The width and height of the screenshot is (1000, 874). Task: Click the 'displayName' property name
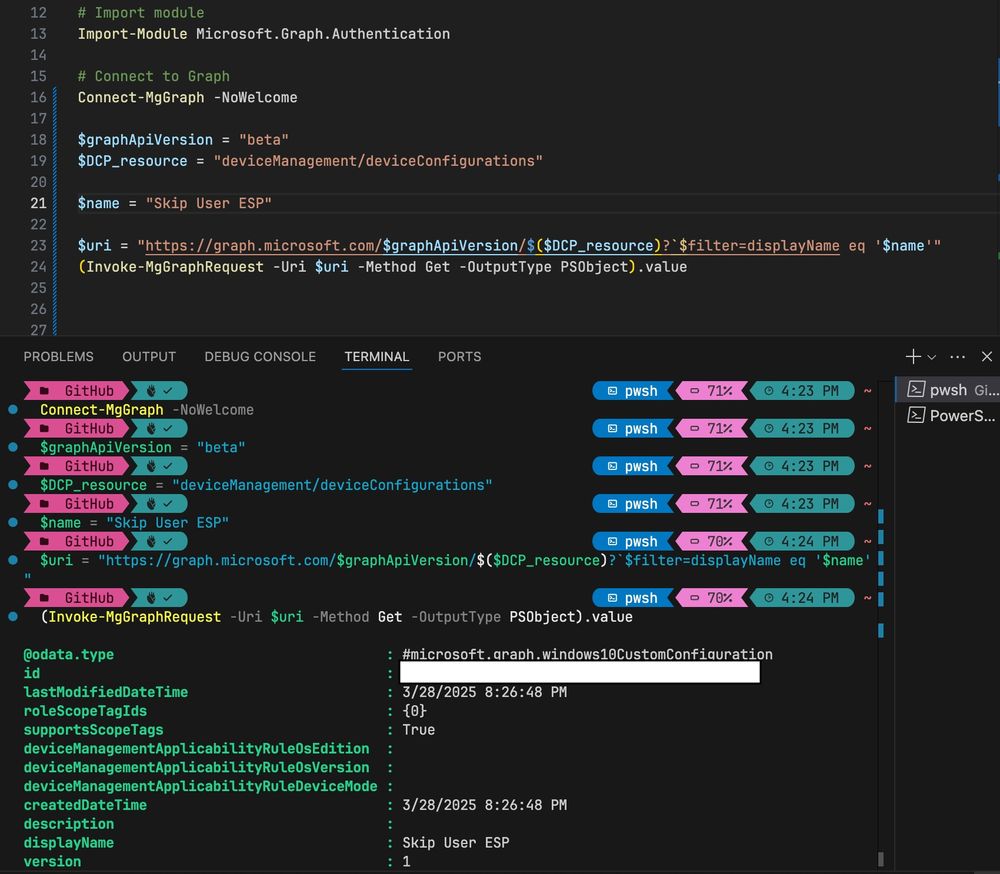[69, 843]
